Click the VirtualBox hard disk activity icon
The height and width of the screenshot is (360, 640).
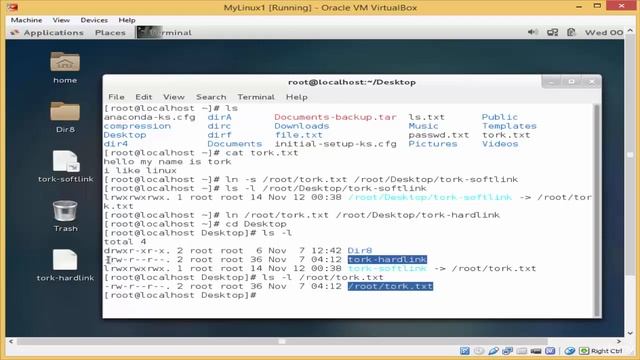click(464, 351)
